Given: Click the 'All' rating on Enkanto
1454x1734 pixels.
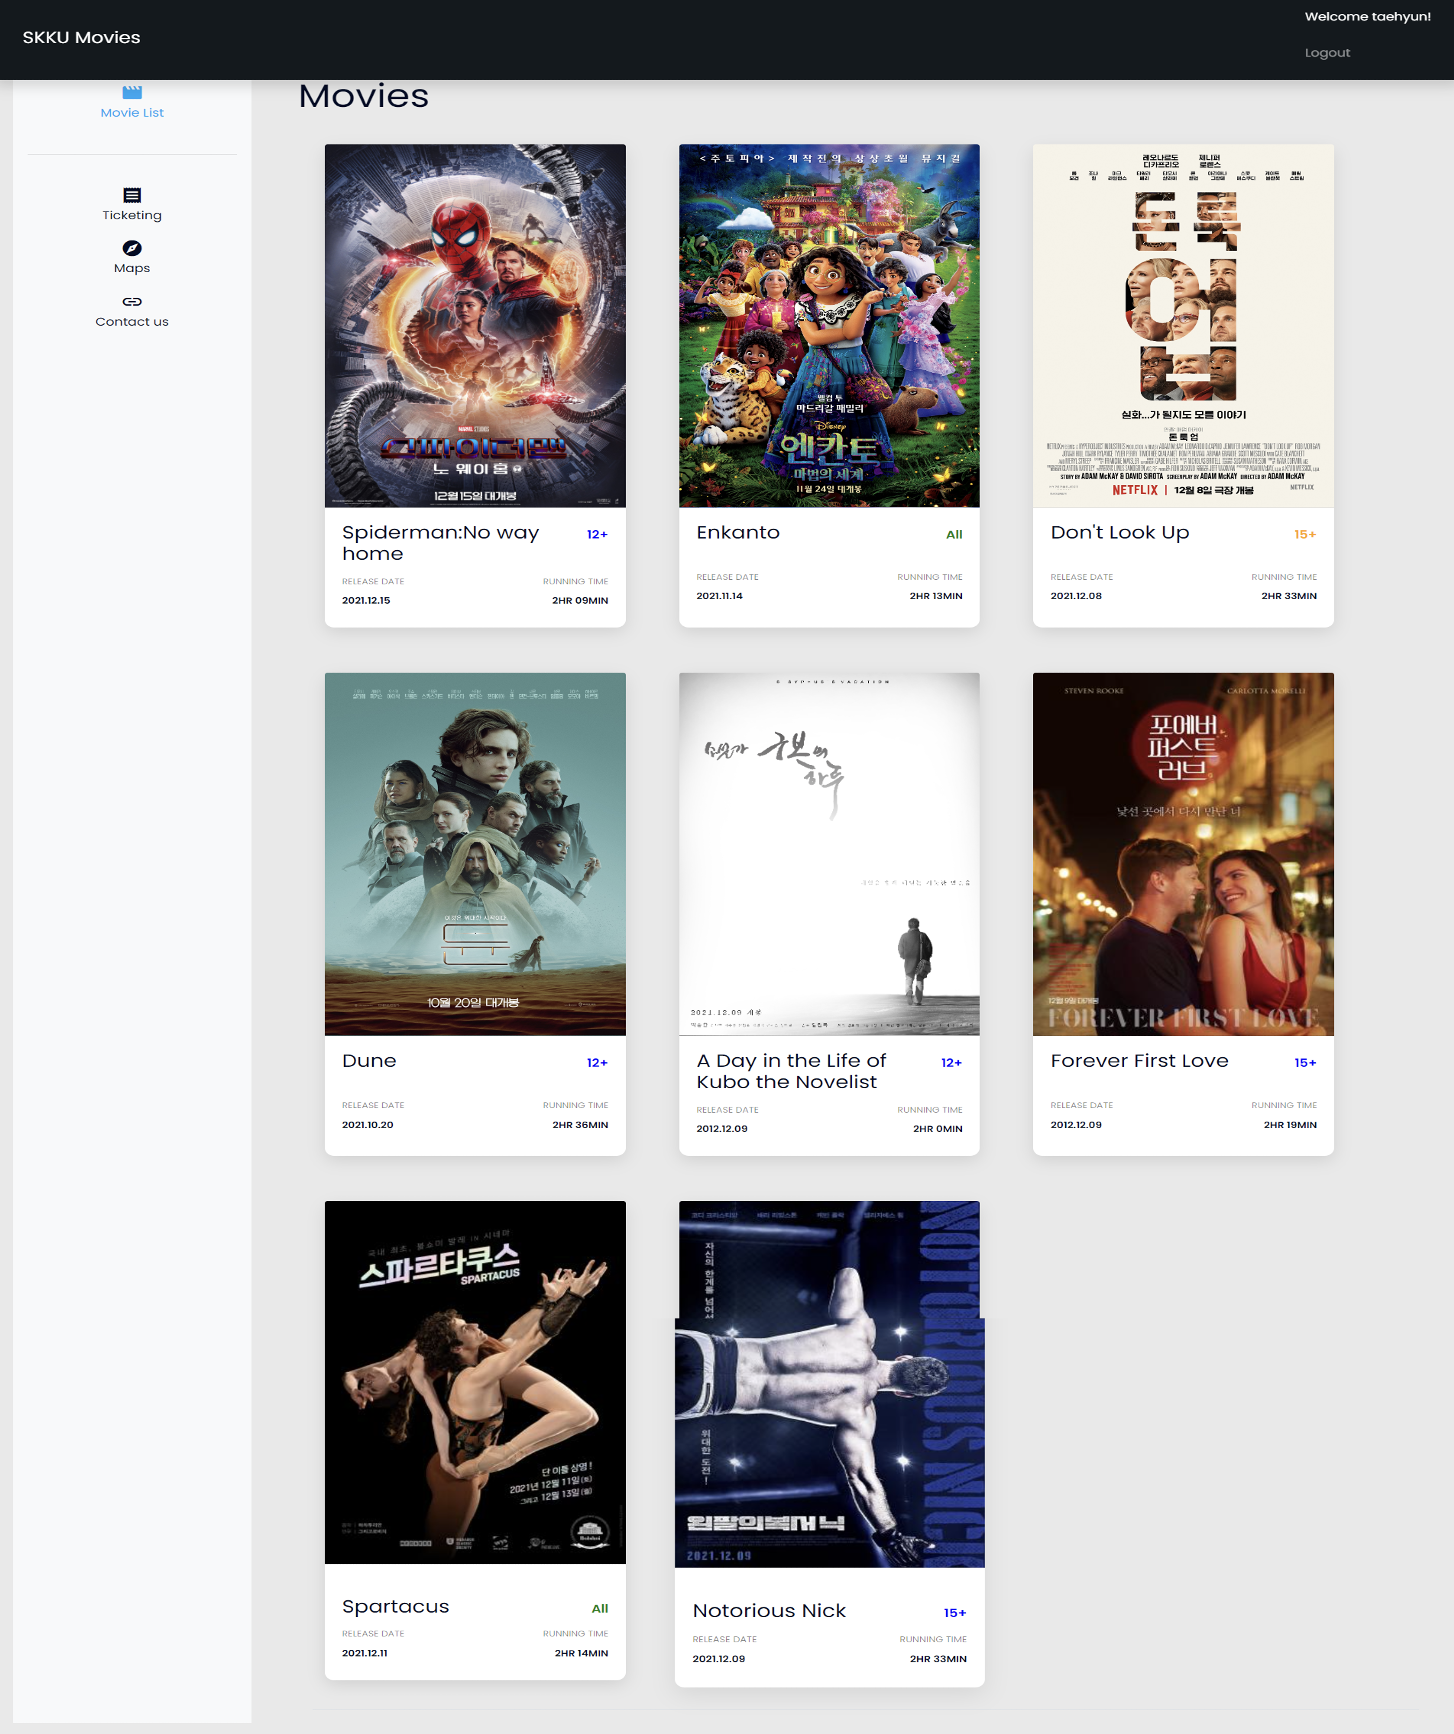Looking at the screenshot, I should (x=954, y=535).
